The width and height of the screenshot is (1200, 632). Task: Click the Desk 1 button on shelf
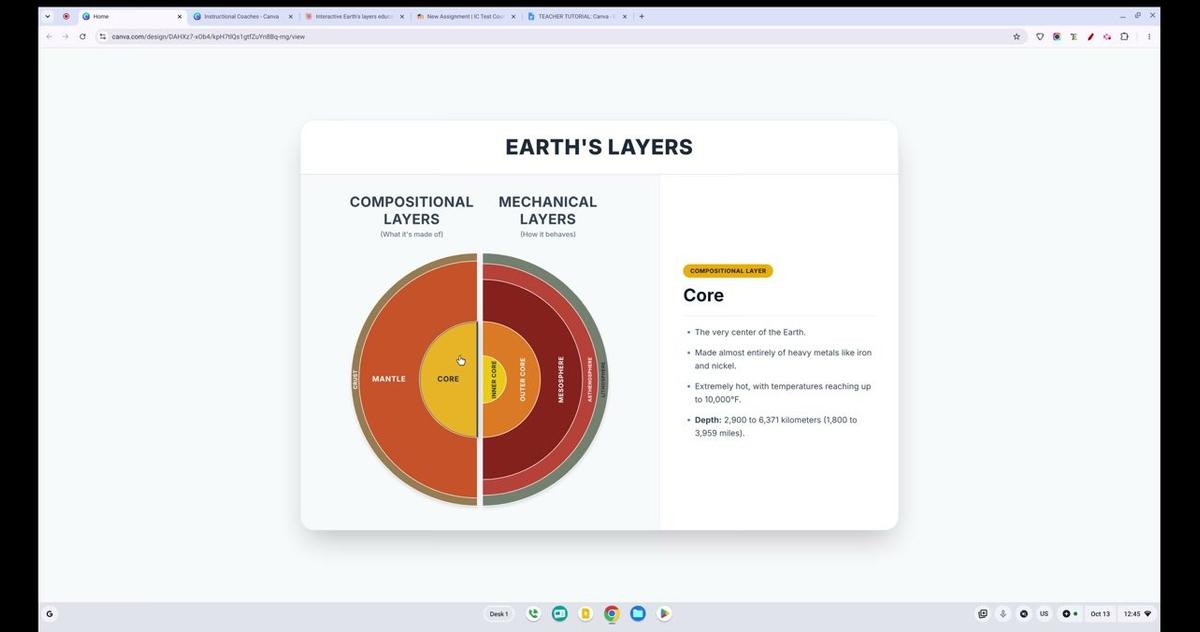(x=498, y=614)
